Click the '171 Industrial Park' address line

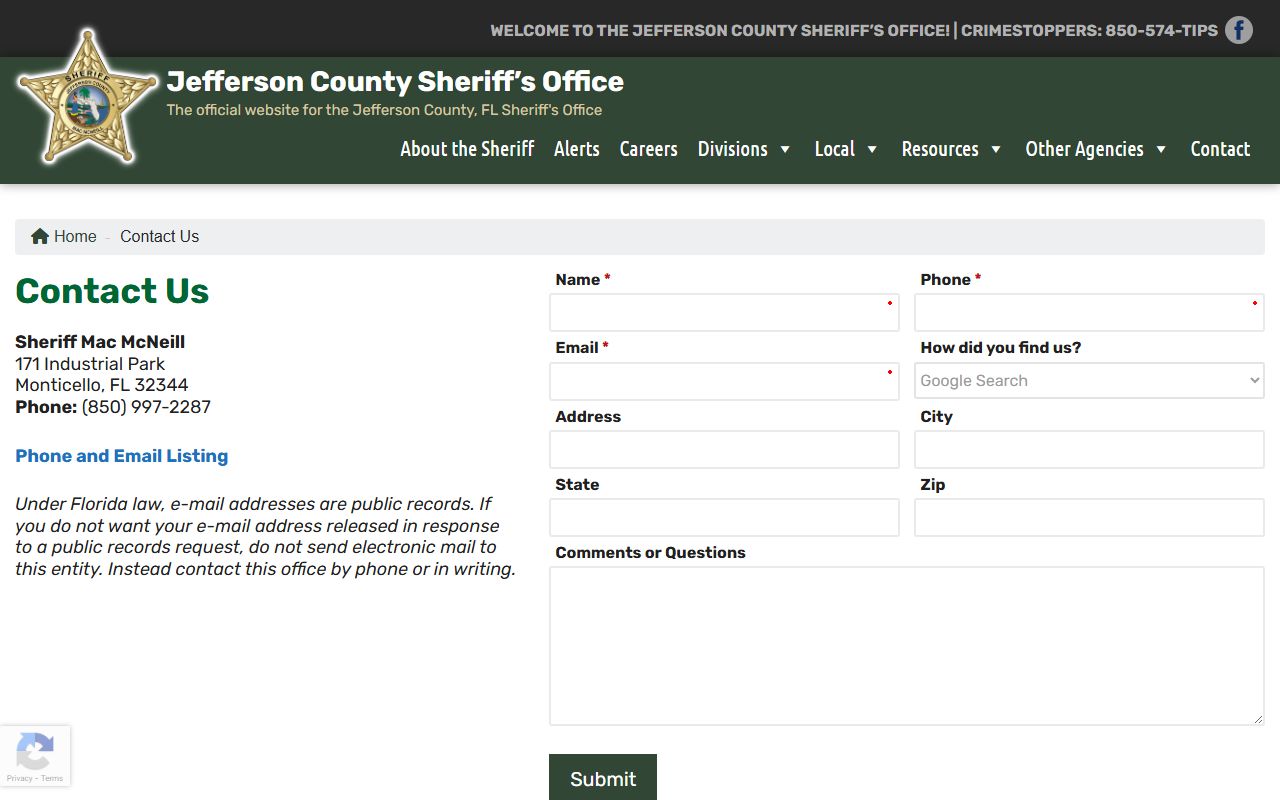(x=90, y=364)
